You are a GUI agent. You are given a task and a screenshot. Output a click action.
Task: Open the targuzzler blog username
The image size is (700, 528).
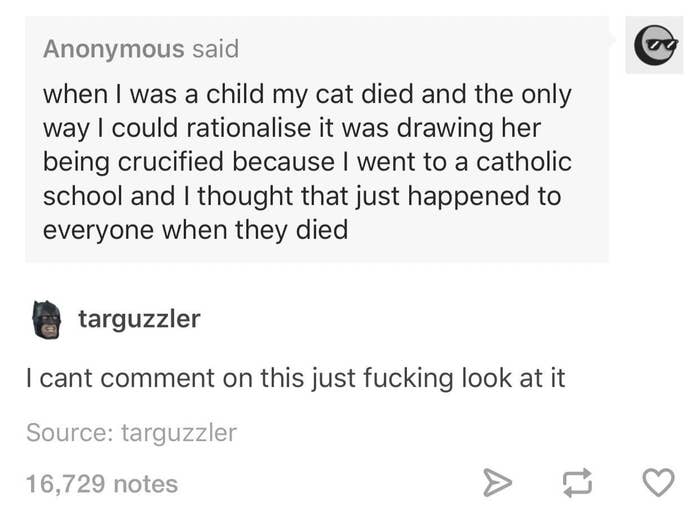[x=139, y=319]
